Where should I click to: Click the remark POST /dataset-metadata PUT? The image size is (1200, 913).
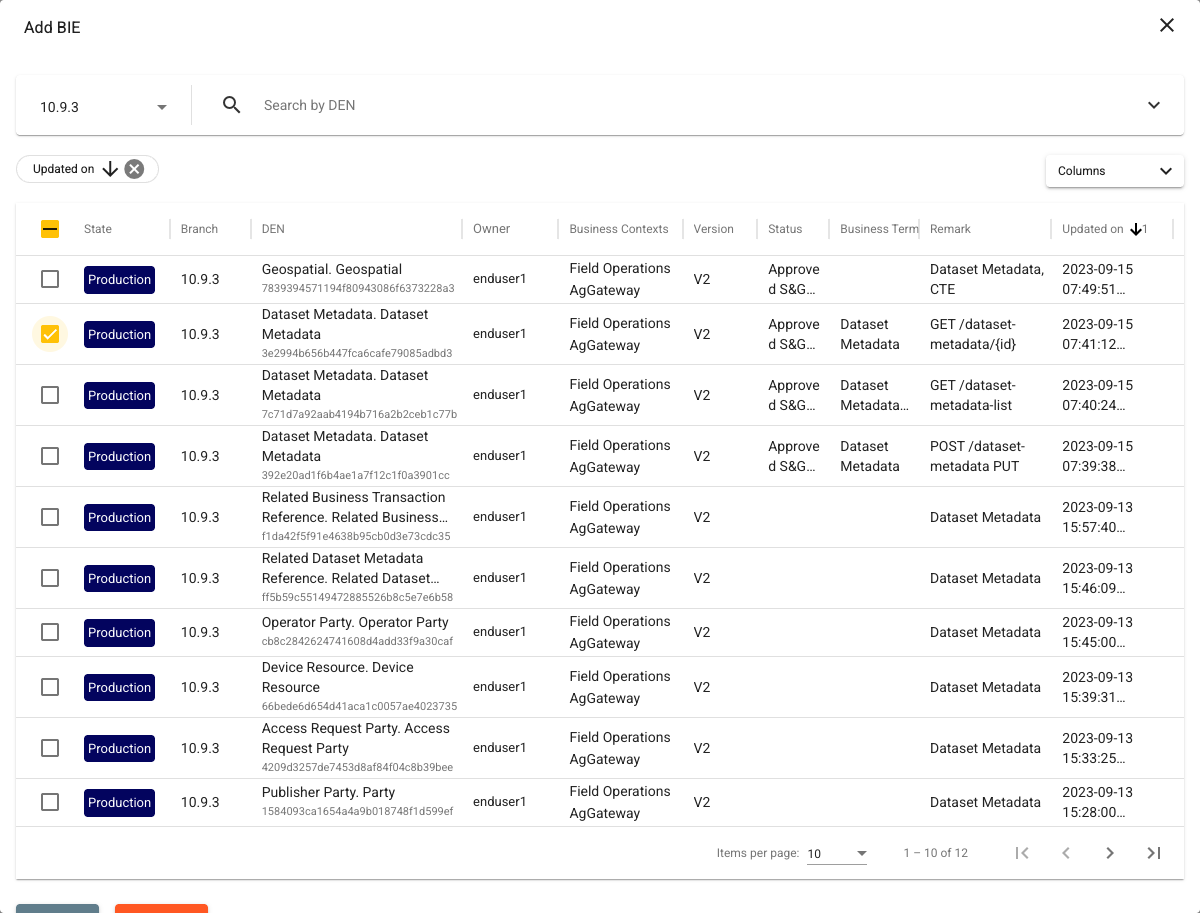click(977, 456)
